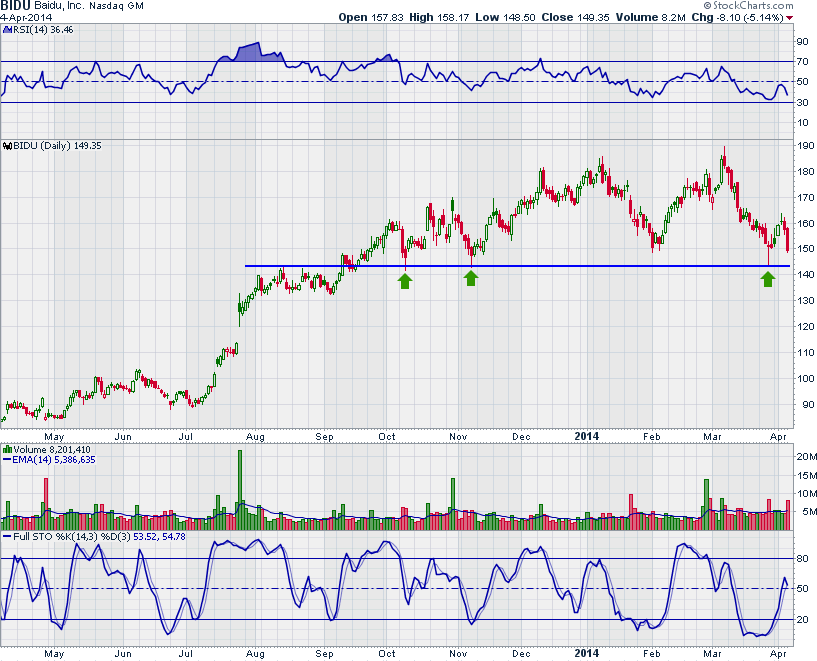817x661 pixels.
Task: Click the 'RSI(14) 36.46' legend text
Action: pos(43,30)
